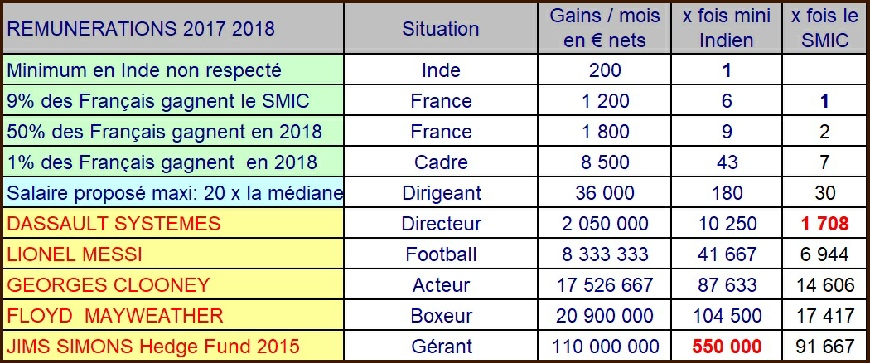This screenshot has height=363, width=870.
Task: Select the Situation column header
Action: 441,28
